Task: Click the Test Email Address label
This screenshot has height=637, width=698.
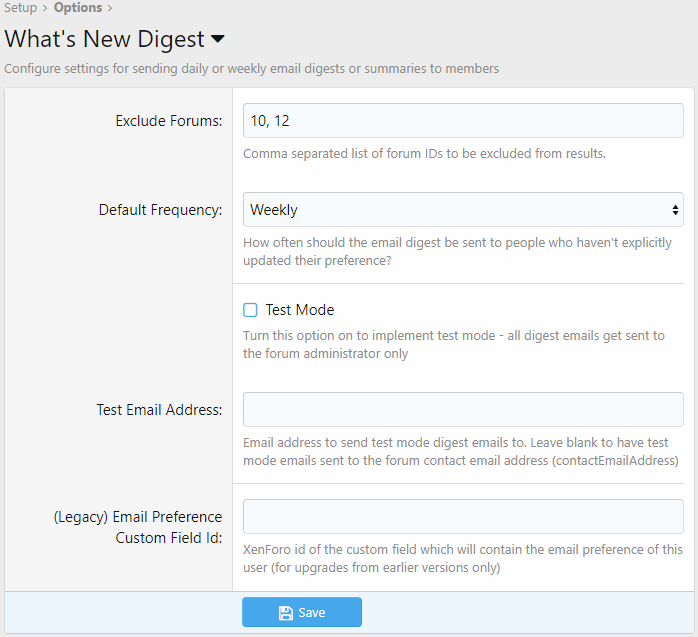Action: click(x=159, y=410)
